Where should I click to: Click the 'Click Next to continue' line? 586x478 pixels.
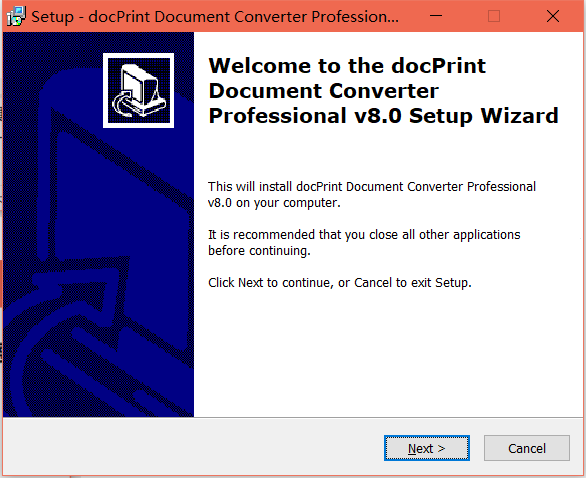[340, 283]
